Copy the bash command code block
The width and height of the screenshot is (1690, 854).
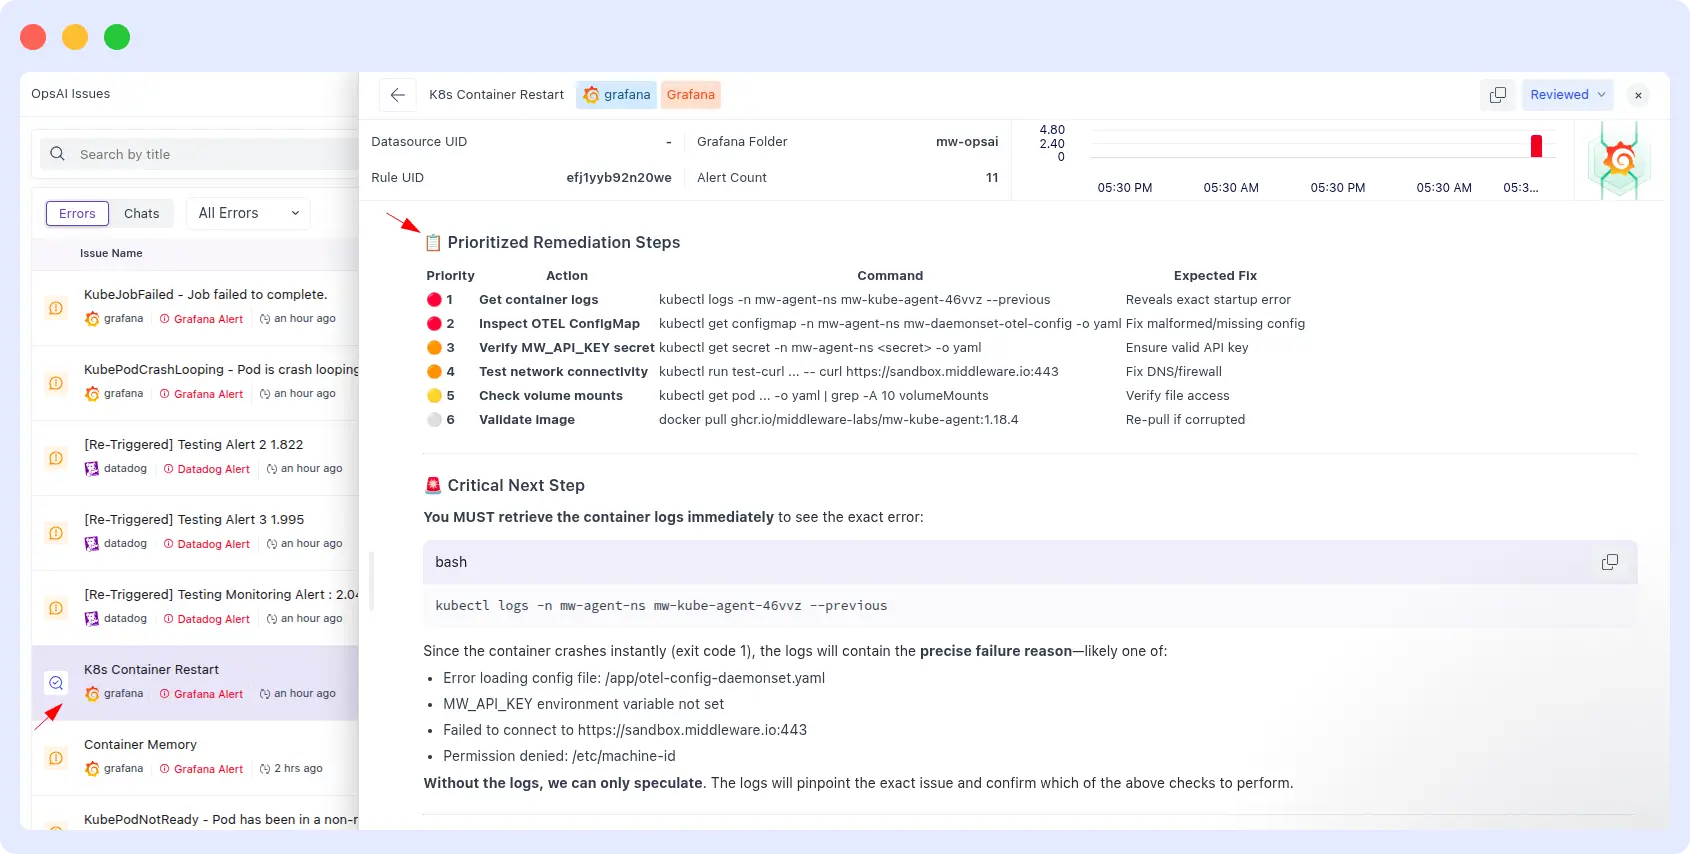pos(1609,562)
